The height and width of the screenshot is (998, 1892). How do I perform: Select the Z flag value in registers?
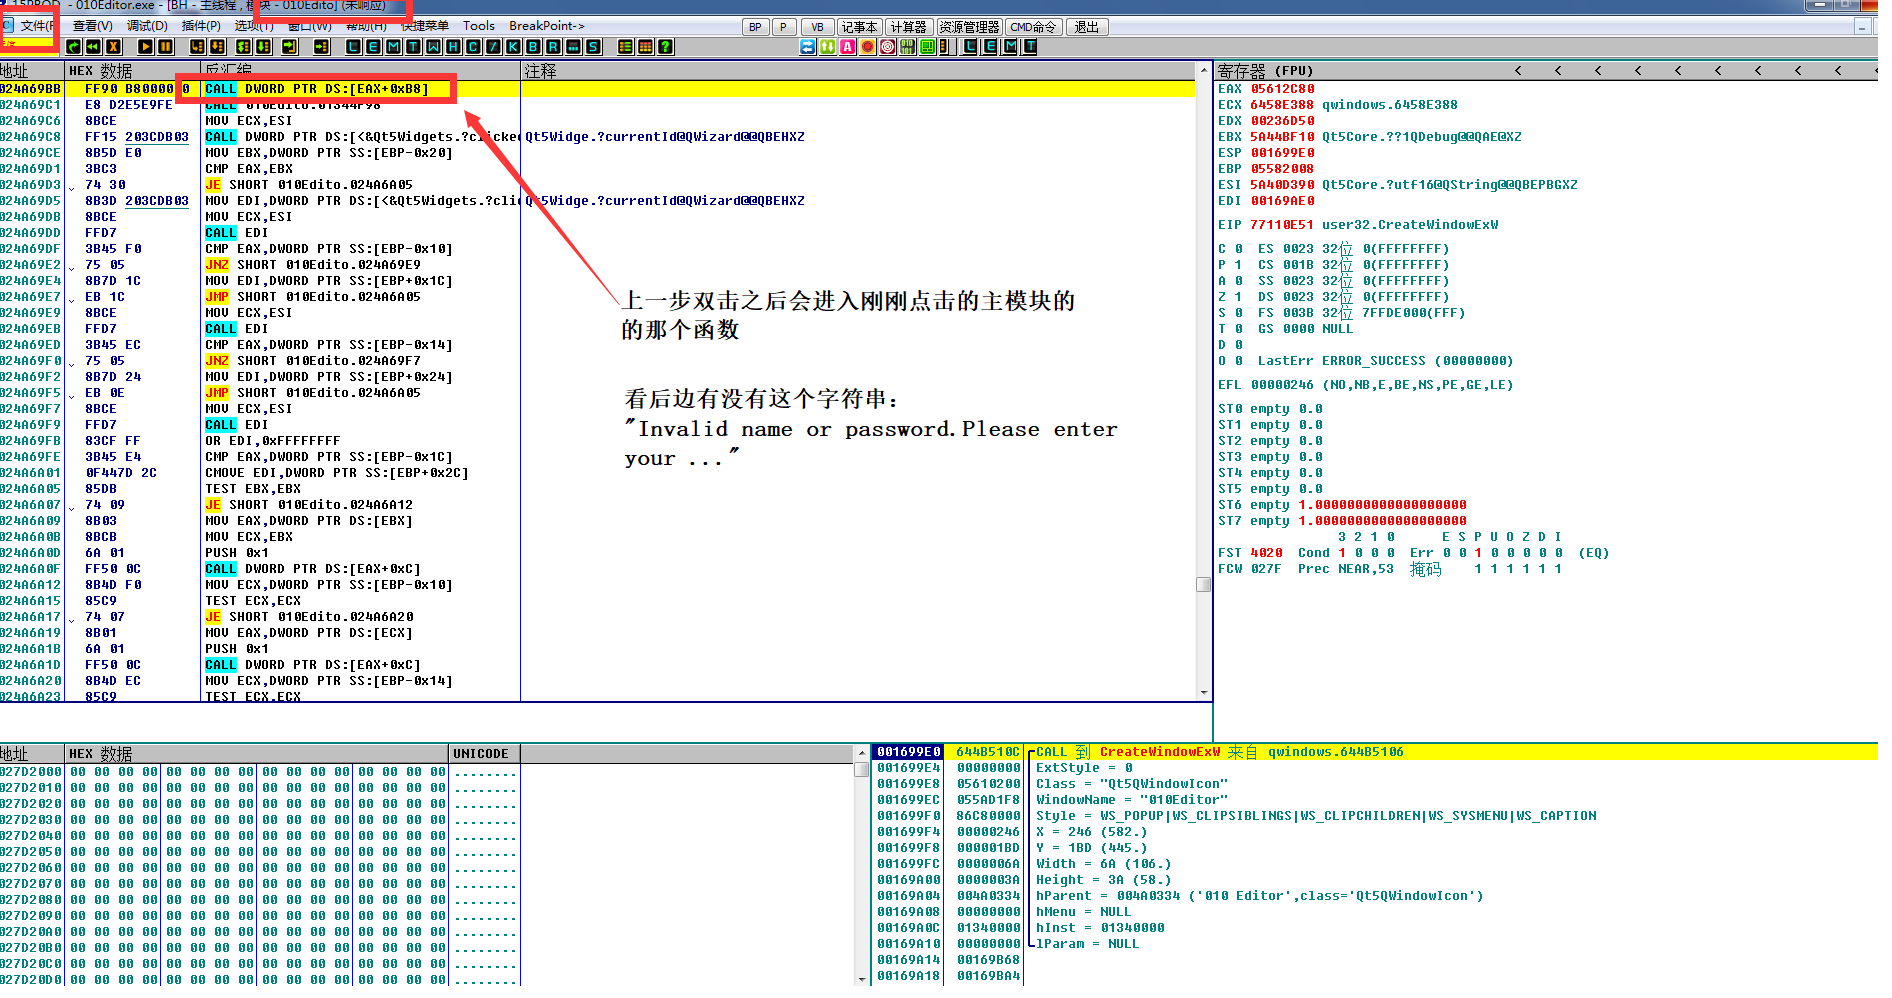1239,297
